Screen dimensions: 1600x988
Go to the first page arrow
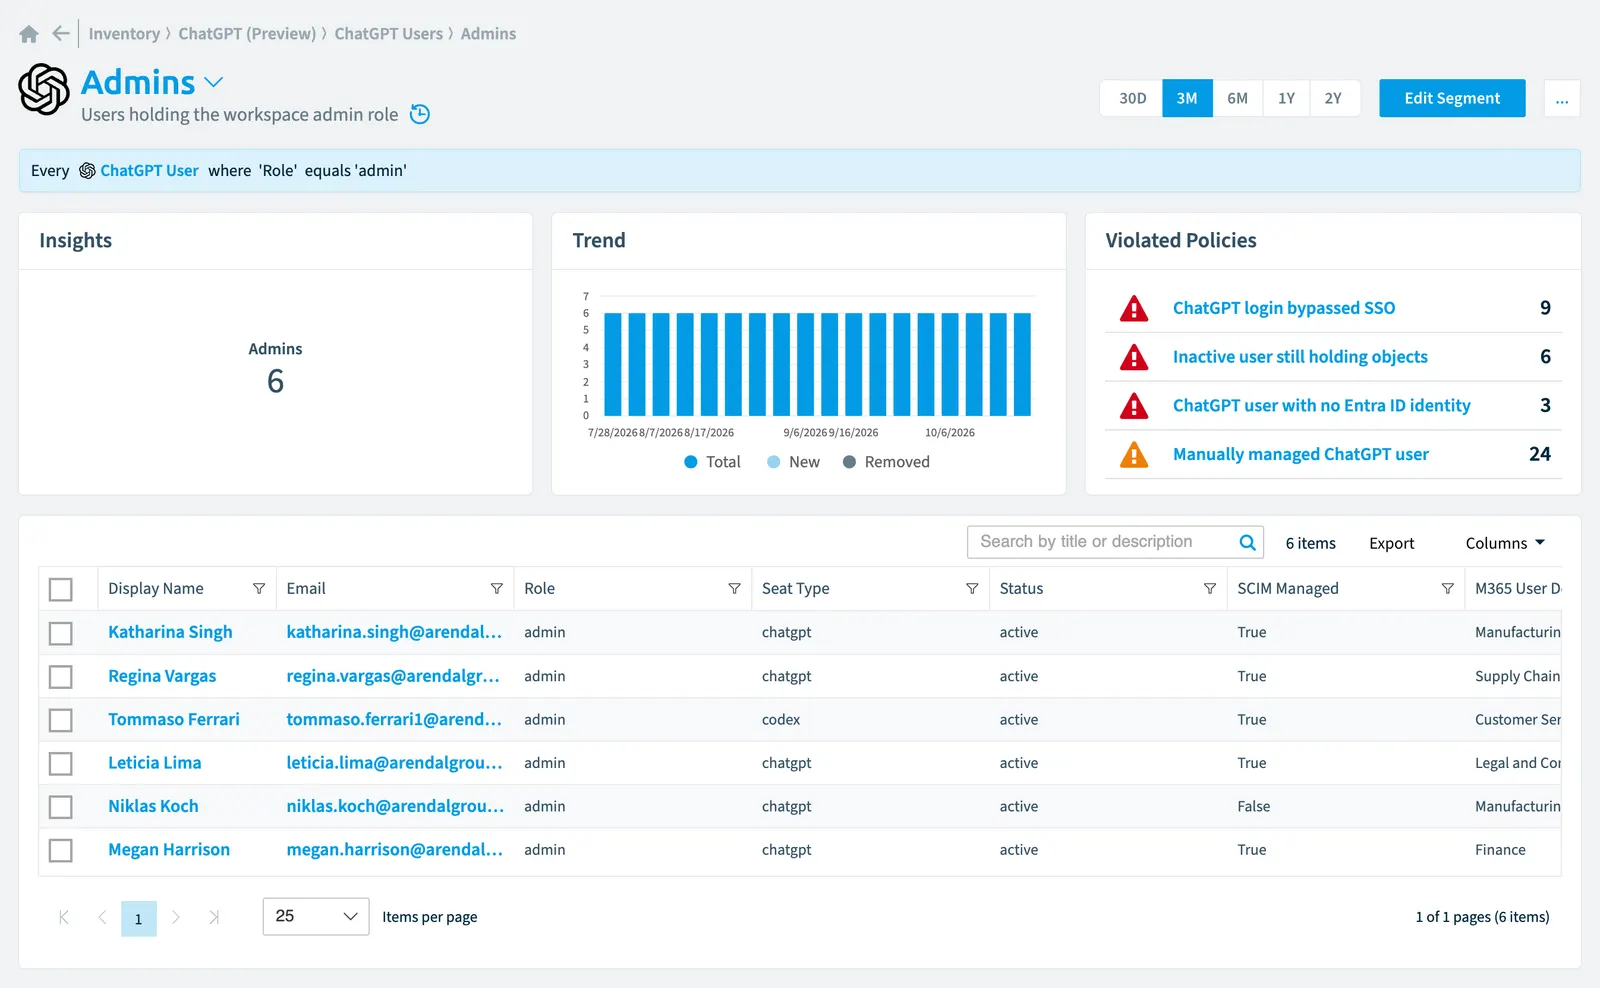click(x=64, y=917)
